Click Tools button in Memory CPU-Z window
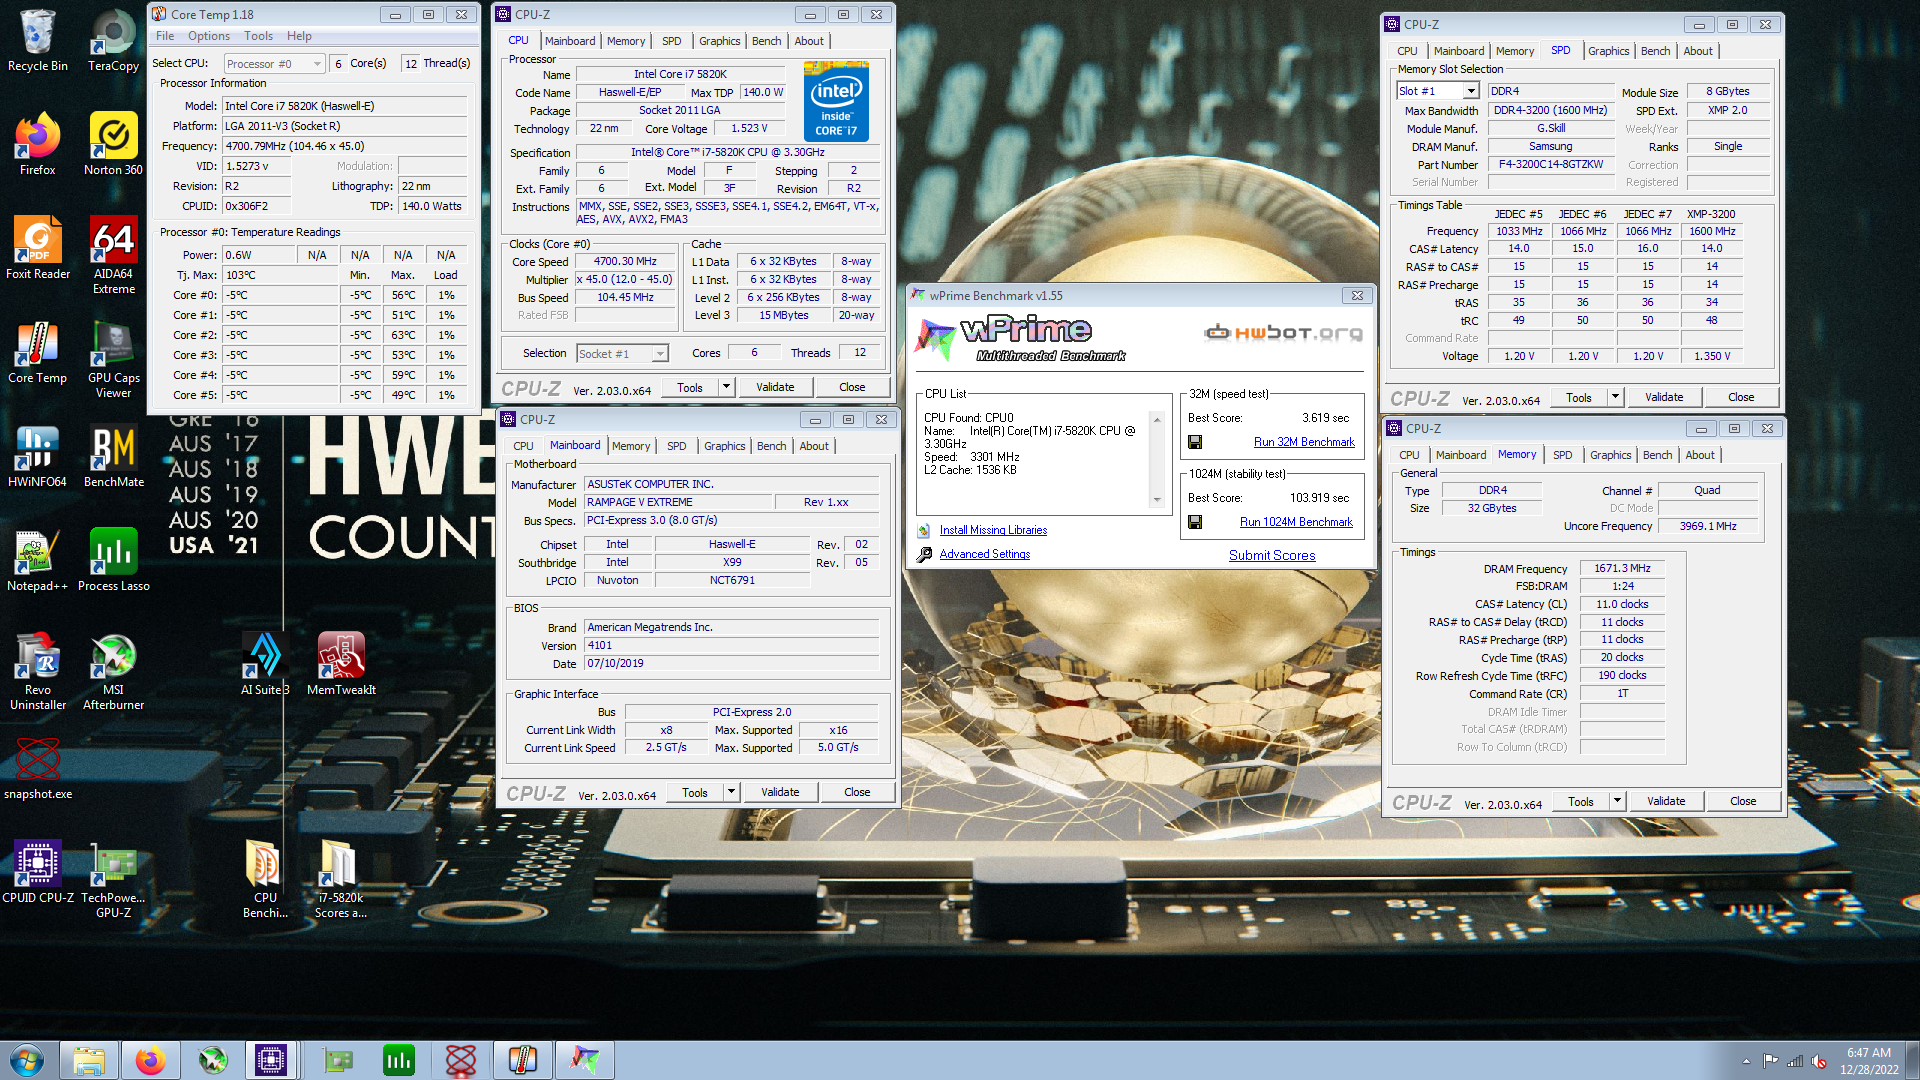1920x1080 pixels. coord(1581,801)
